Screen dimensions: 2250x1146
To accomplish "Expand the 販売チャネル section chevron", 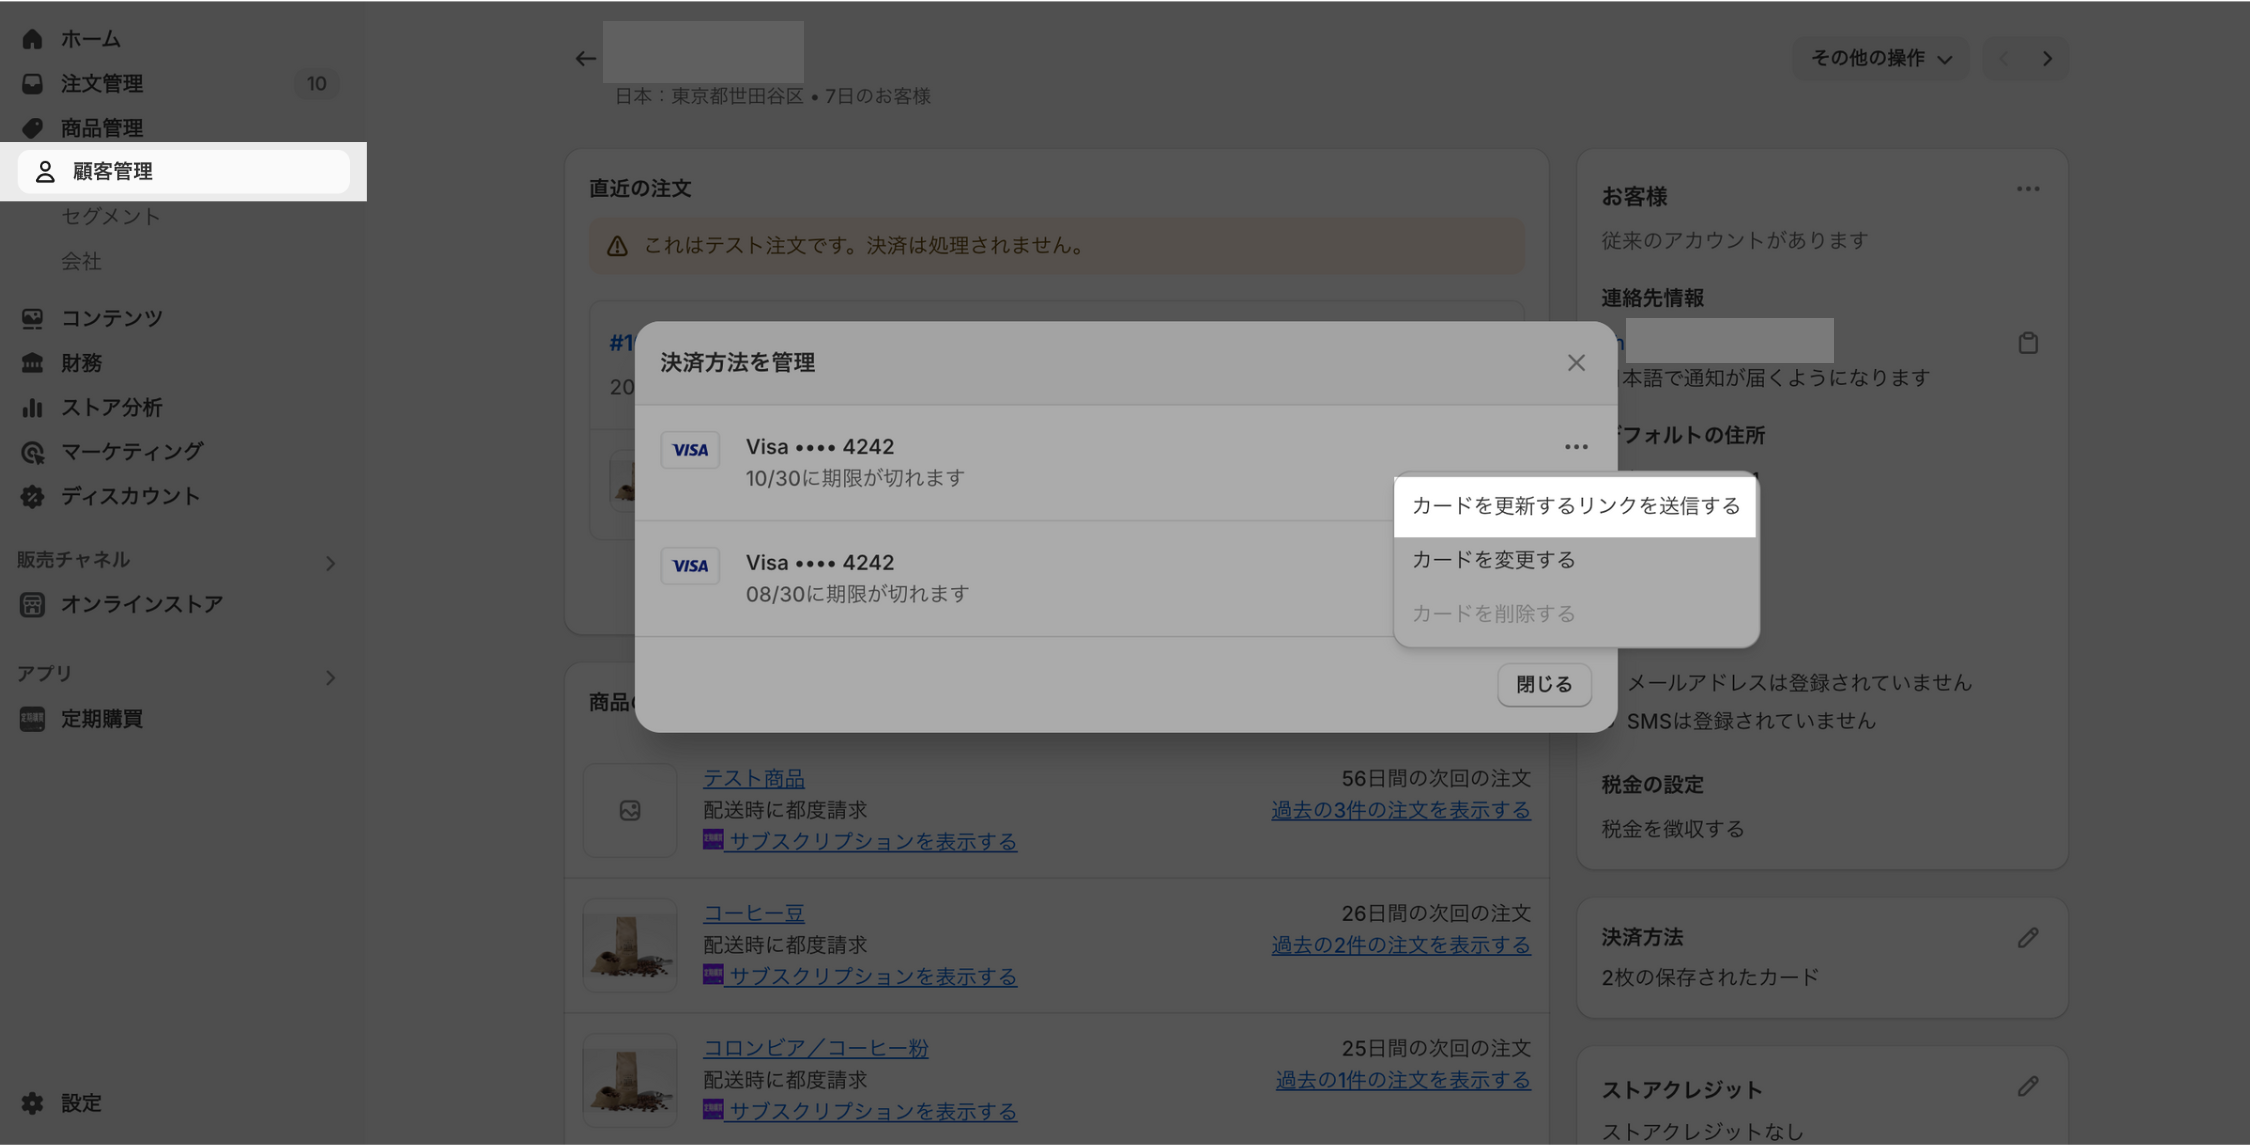I will 330,564.
